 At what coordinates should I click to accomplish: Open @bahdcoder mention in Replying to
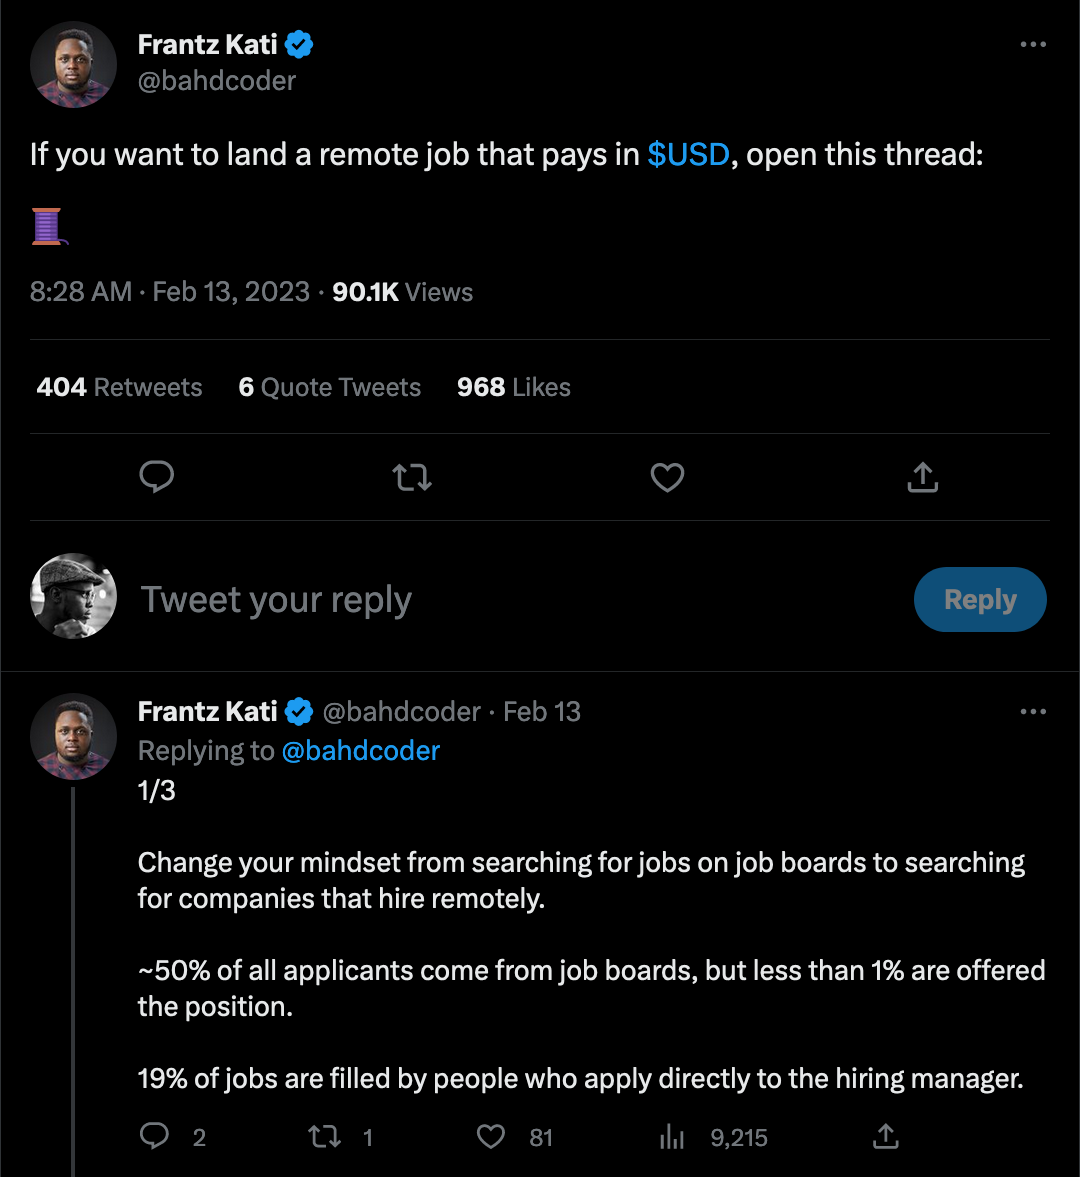pyautogui.click(x=361, y=751)
